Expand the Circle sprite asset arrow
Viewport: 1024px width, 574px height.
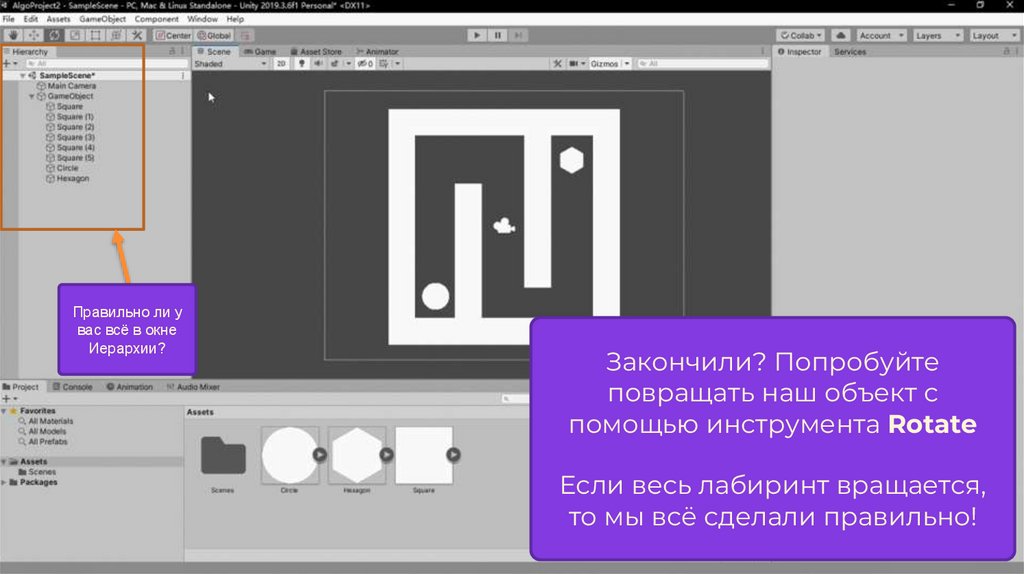coord(319,454)
